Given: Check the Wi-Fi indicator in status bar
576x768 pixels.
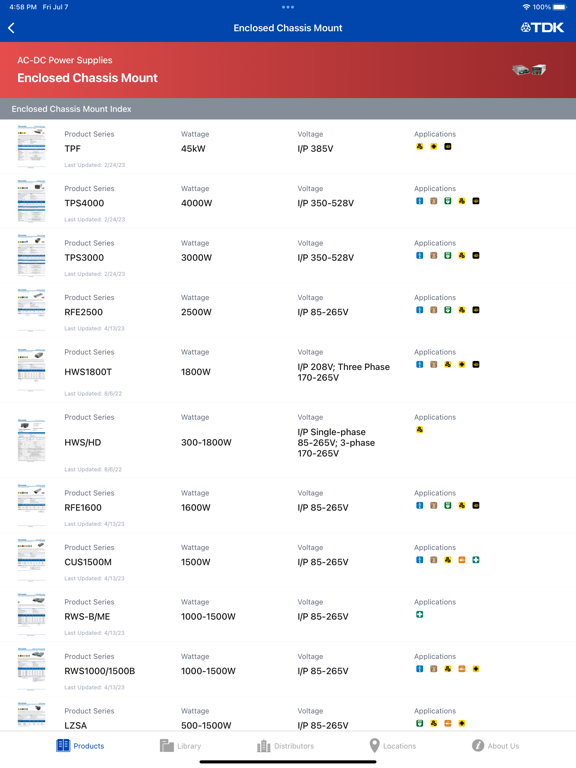Looking at the screenshot, I should click(527, 7).
